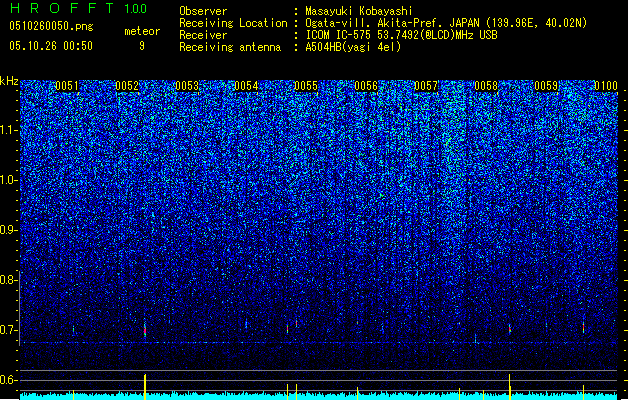The width and height of the screenshot is (629, 400).
Task: Click the 0056 time marker
Action: [366, 86]
